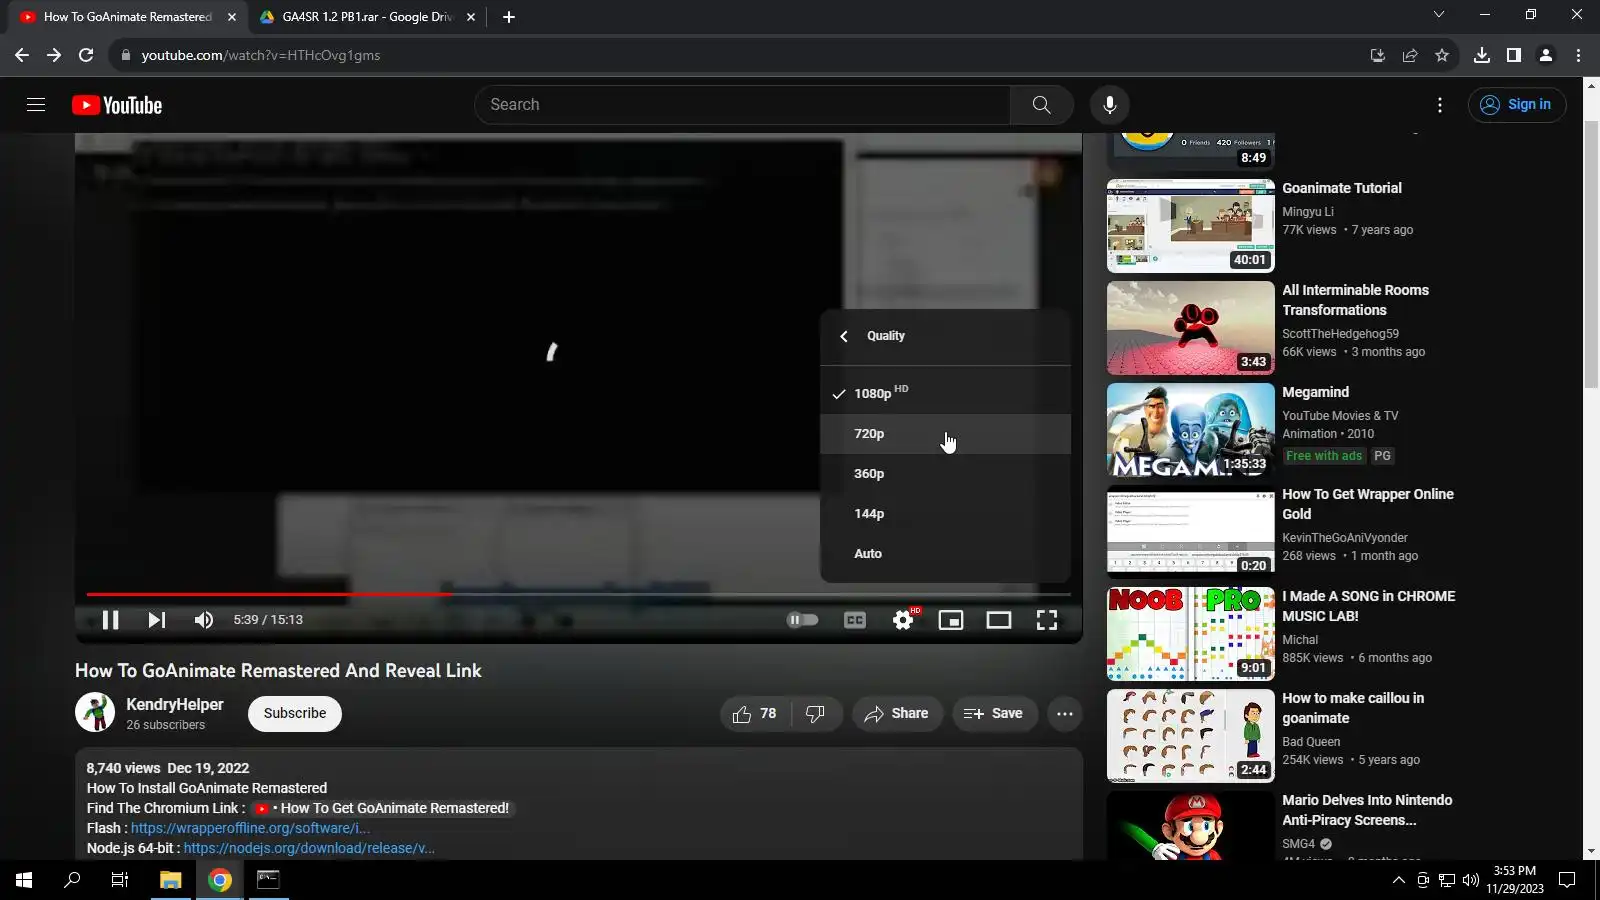
Task: Open Chrome downloads icon
Action: coord(1482,55)
